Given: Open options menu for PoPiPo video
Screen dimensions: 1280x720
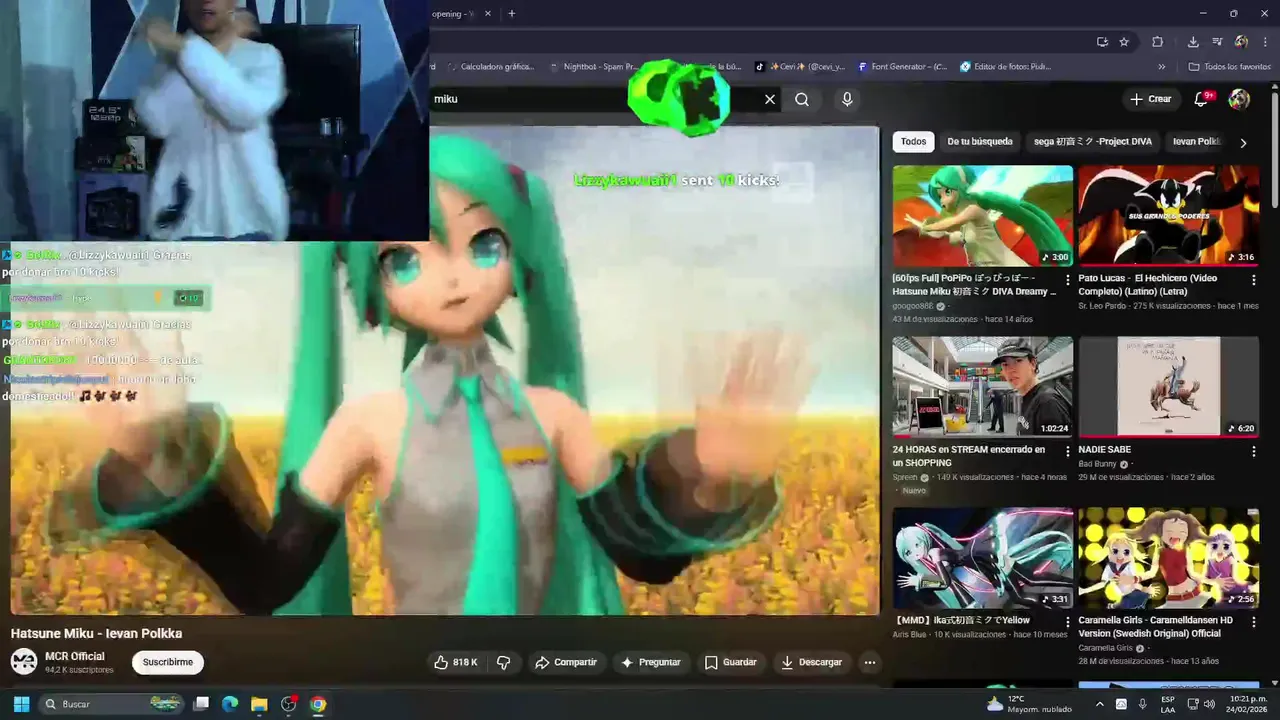Looking at the screenshot, I should (1067, 280).
